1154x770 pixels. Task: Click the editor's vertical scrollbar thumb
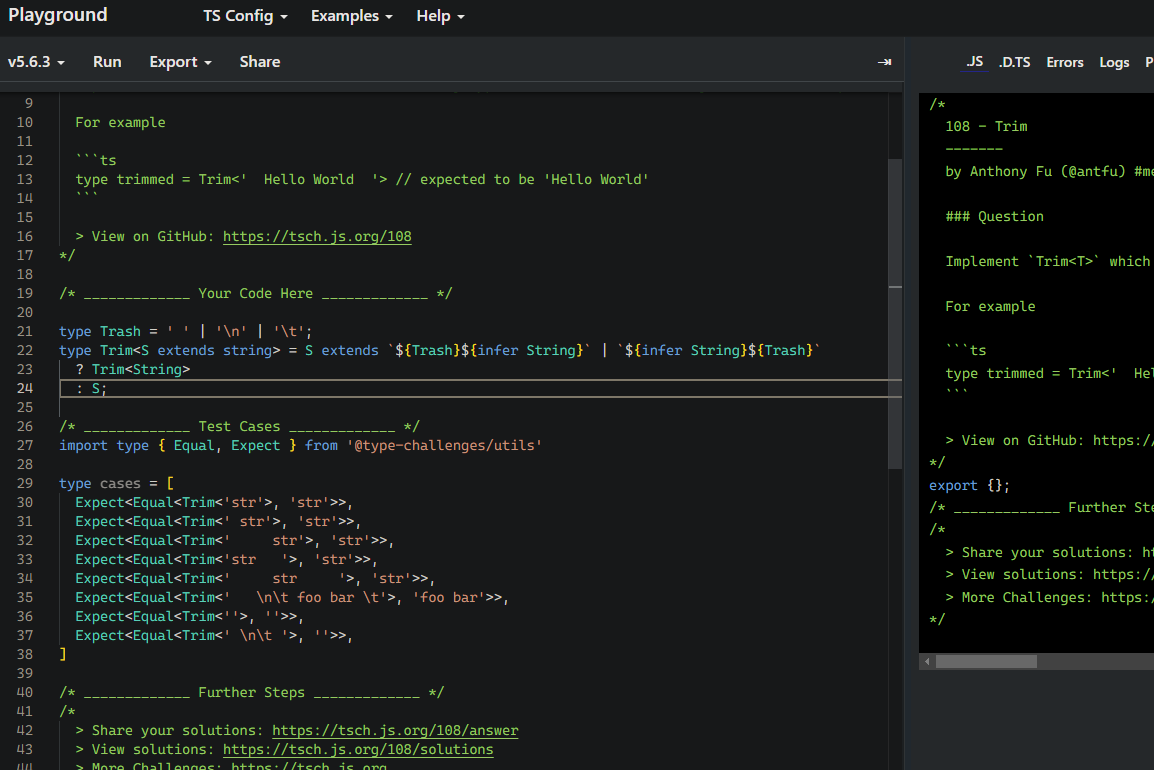[895, 312]
